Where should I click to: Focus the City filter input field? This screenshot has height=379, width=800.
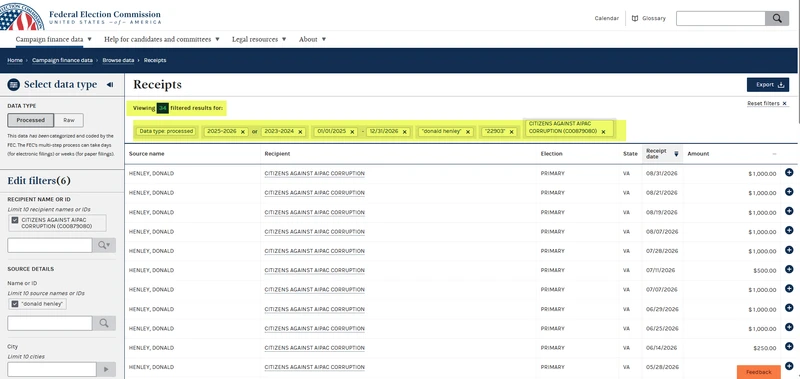point(52,369)
